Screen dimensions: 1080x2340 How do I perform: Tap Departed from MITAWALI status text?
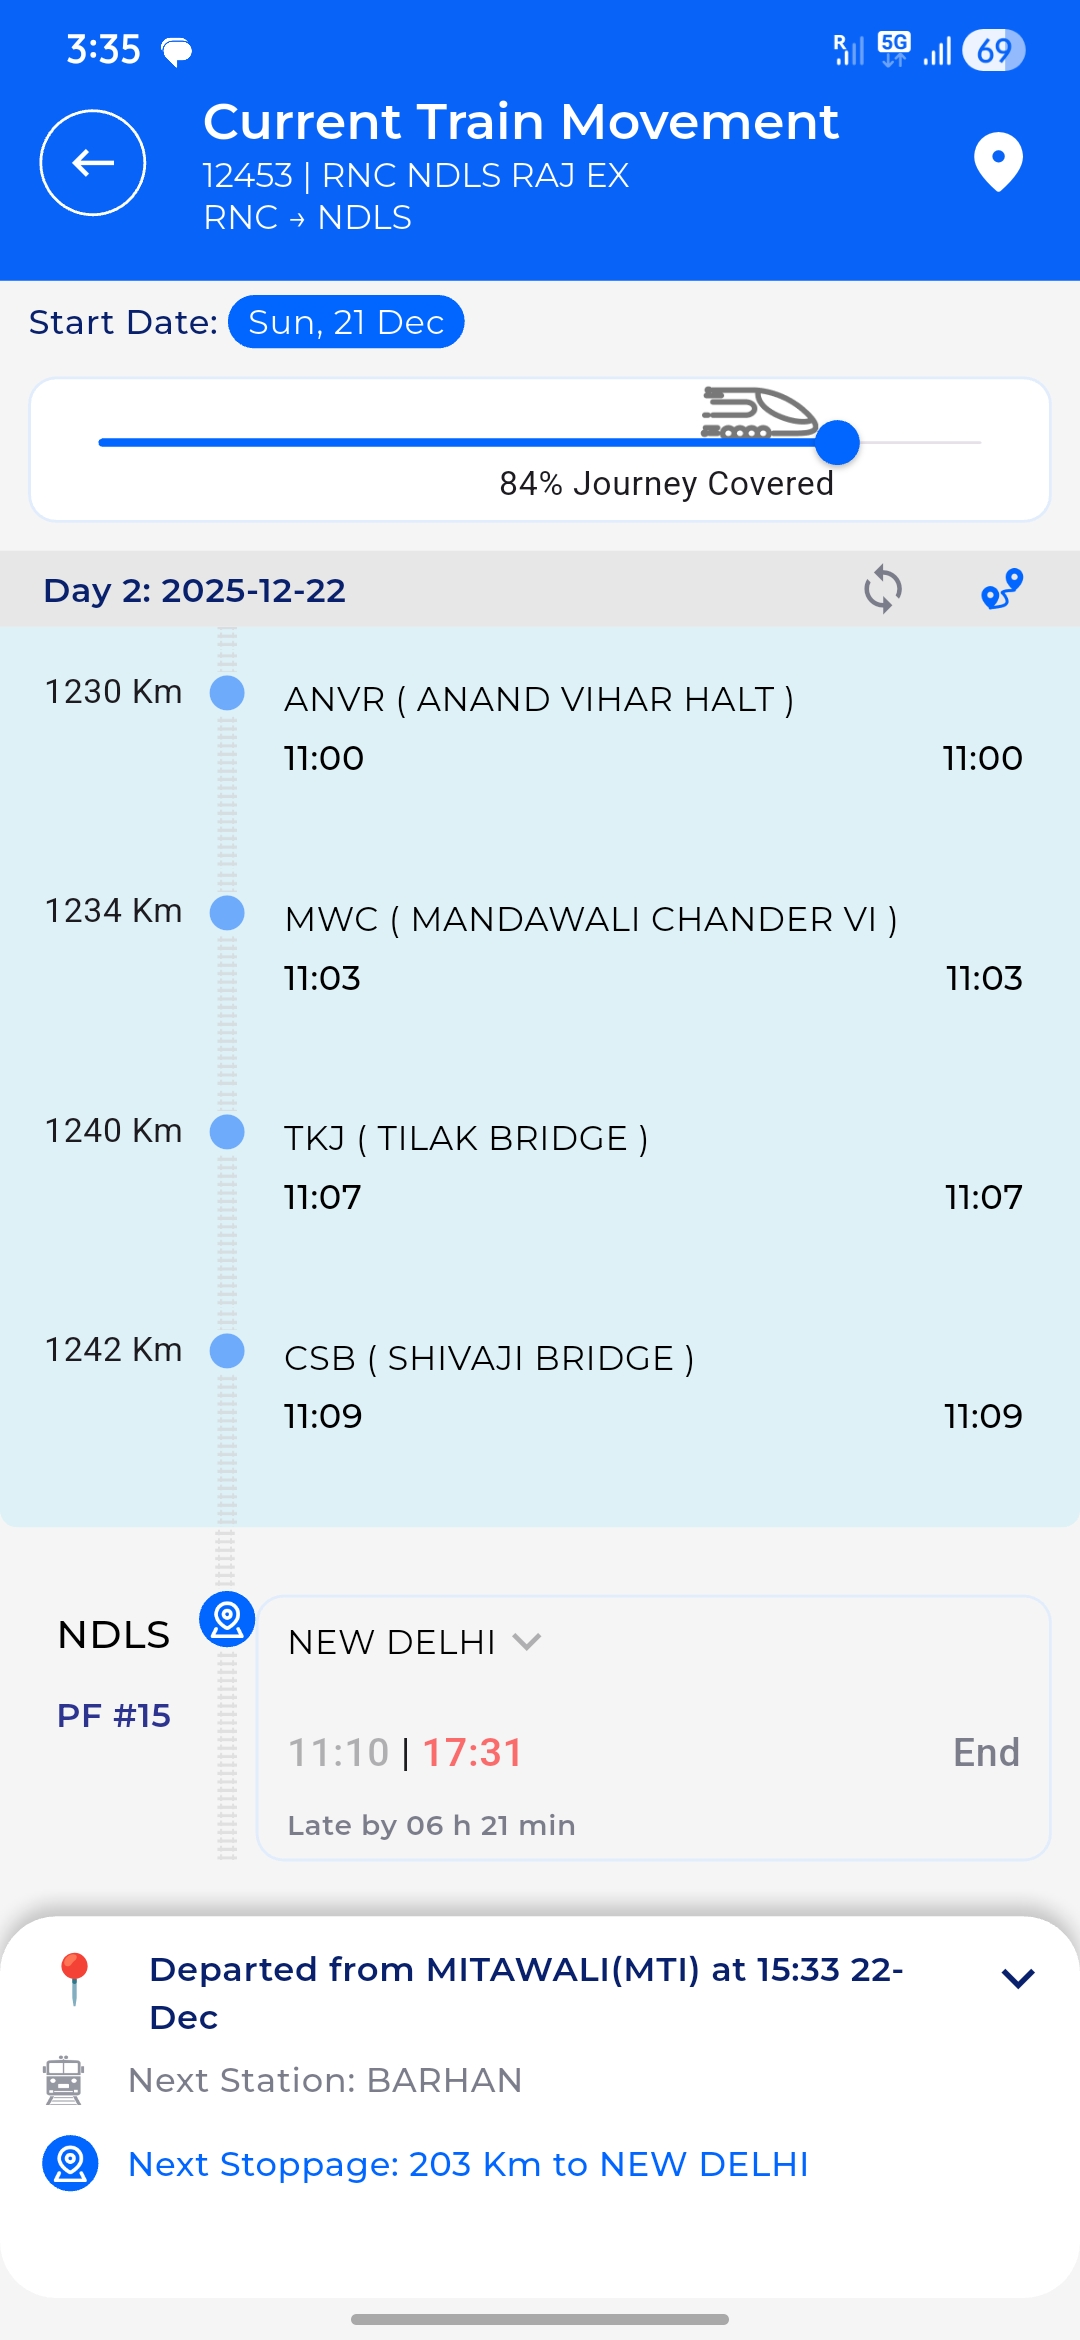pos(526,1992)
